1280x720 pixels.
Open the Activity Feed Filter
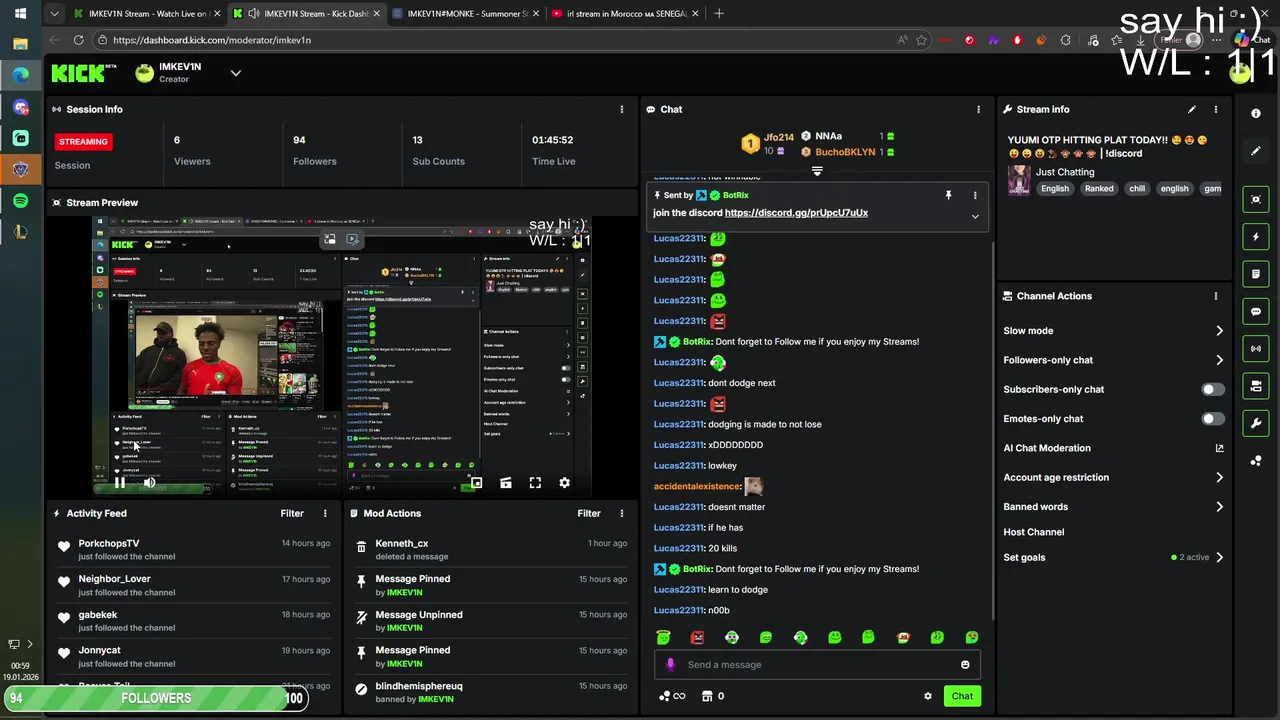point(292,513)
